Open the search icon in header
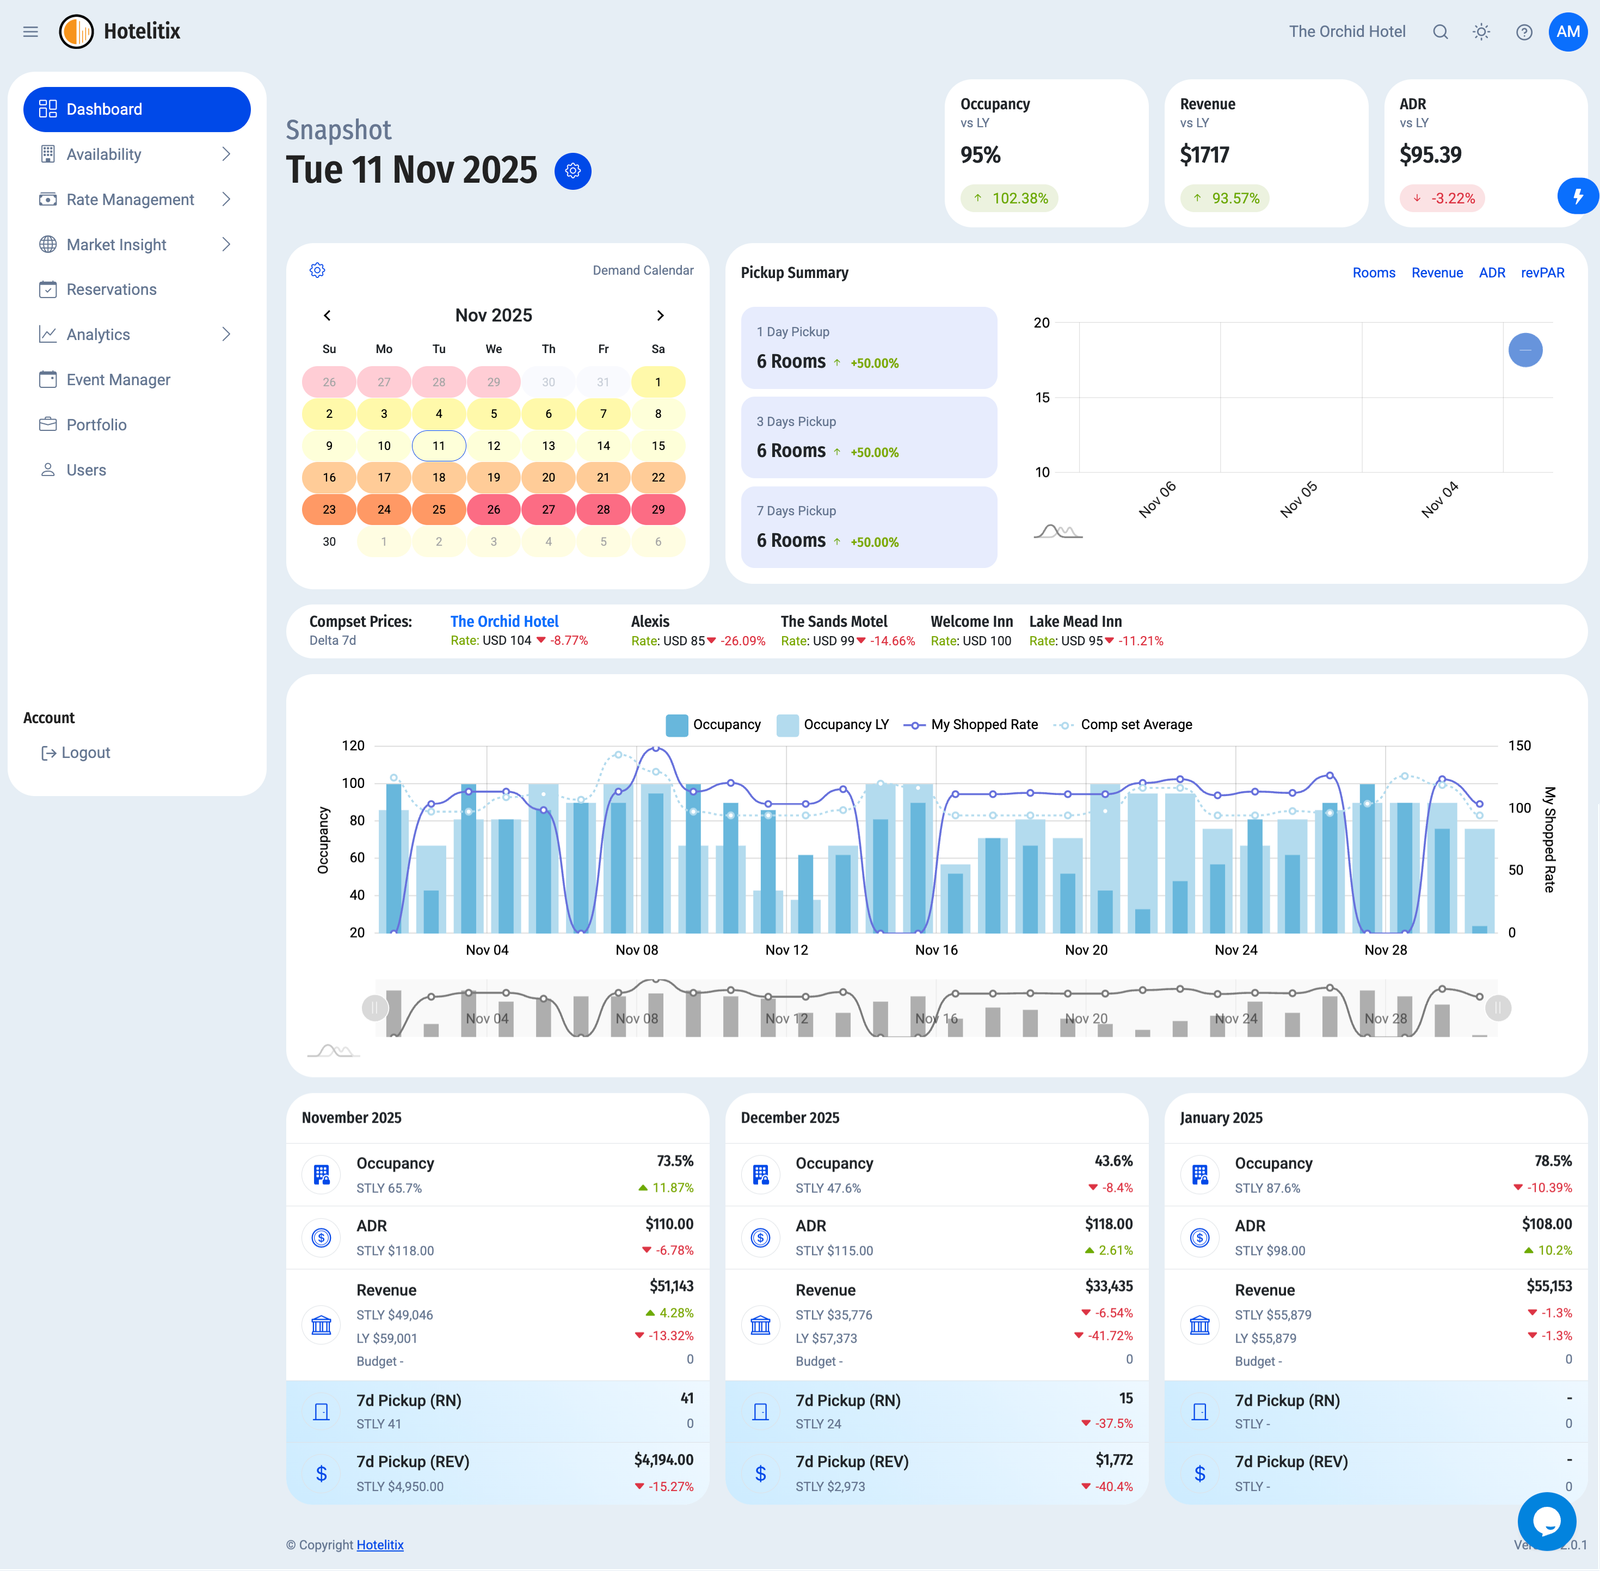1600x1572 pixels. click(x=1440, y=32)
